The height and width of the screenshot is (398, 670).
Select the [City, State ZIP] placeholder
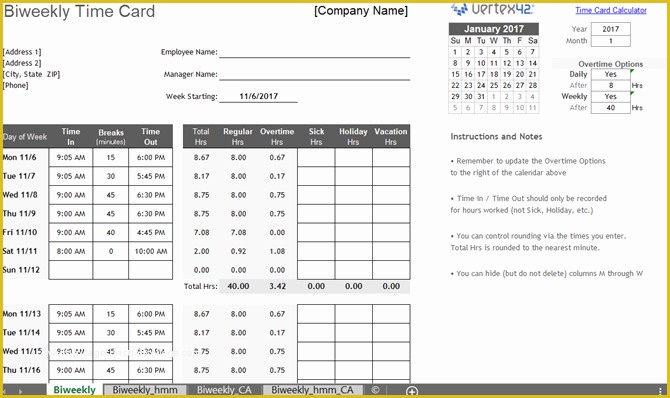click(32, 74)
